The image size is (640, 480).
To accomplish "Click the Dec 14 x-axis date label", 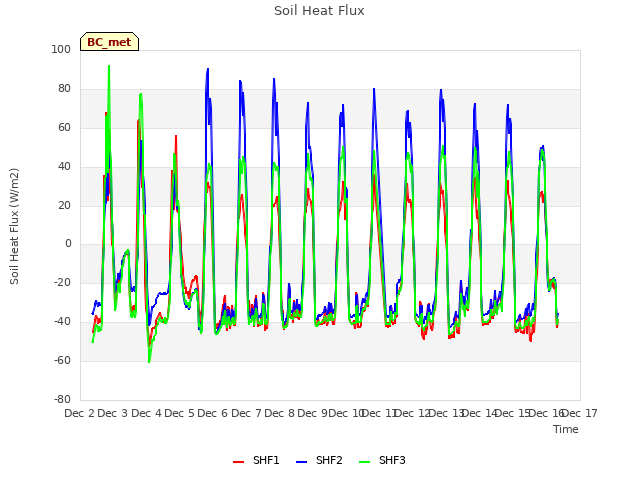I will (480, 413).
